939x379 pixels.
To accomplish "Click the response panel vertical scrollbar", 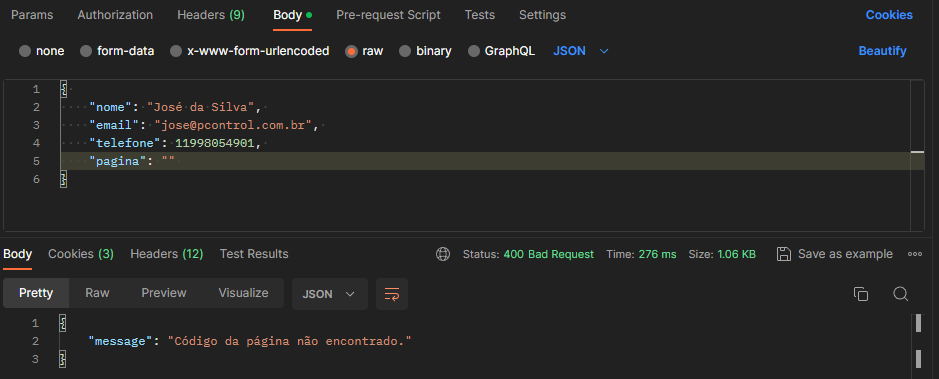I will pos(919,341).
